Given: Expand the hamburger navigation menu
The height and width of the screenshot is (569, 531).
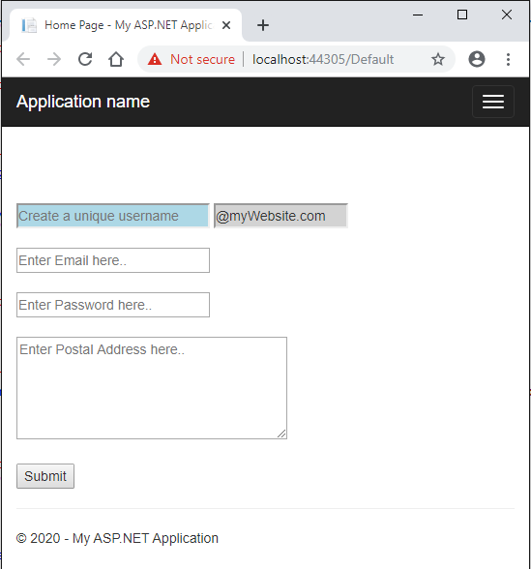Looking at the screenshot, I should pos(493,102).
